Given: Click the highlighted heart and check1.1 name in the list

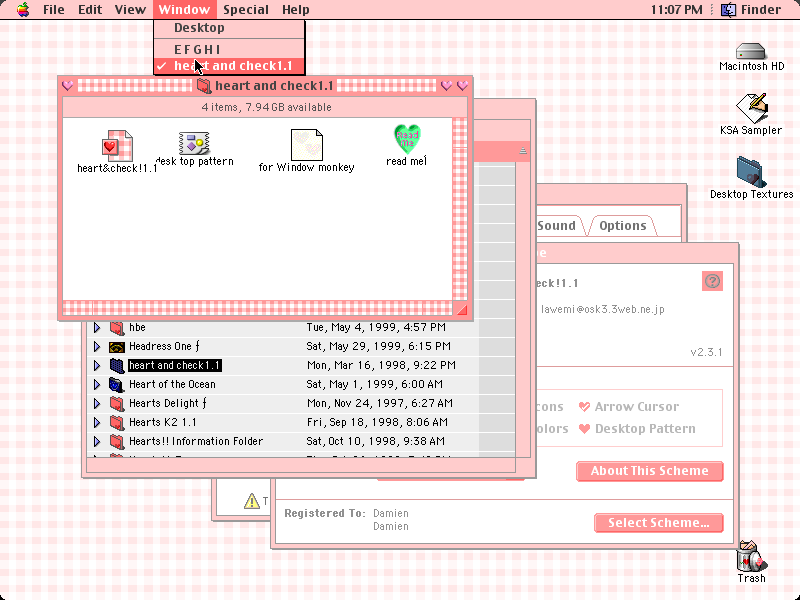Looking at the screenshot, I should click(174, 366).
